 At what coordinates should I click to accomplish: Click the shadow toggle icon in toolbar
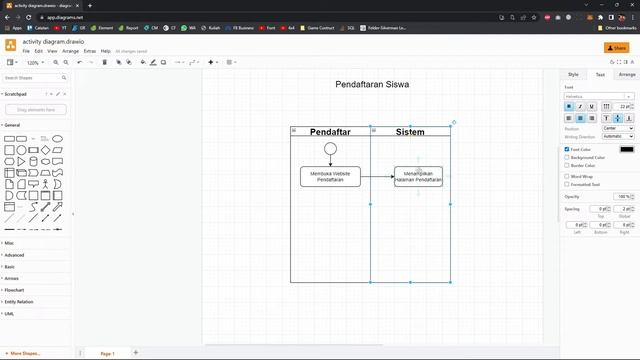[x=163, y=62]
